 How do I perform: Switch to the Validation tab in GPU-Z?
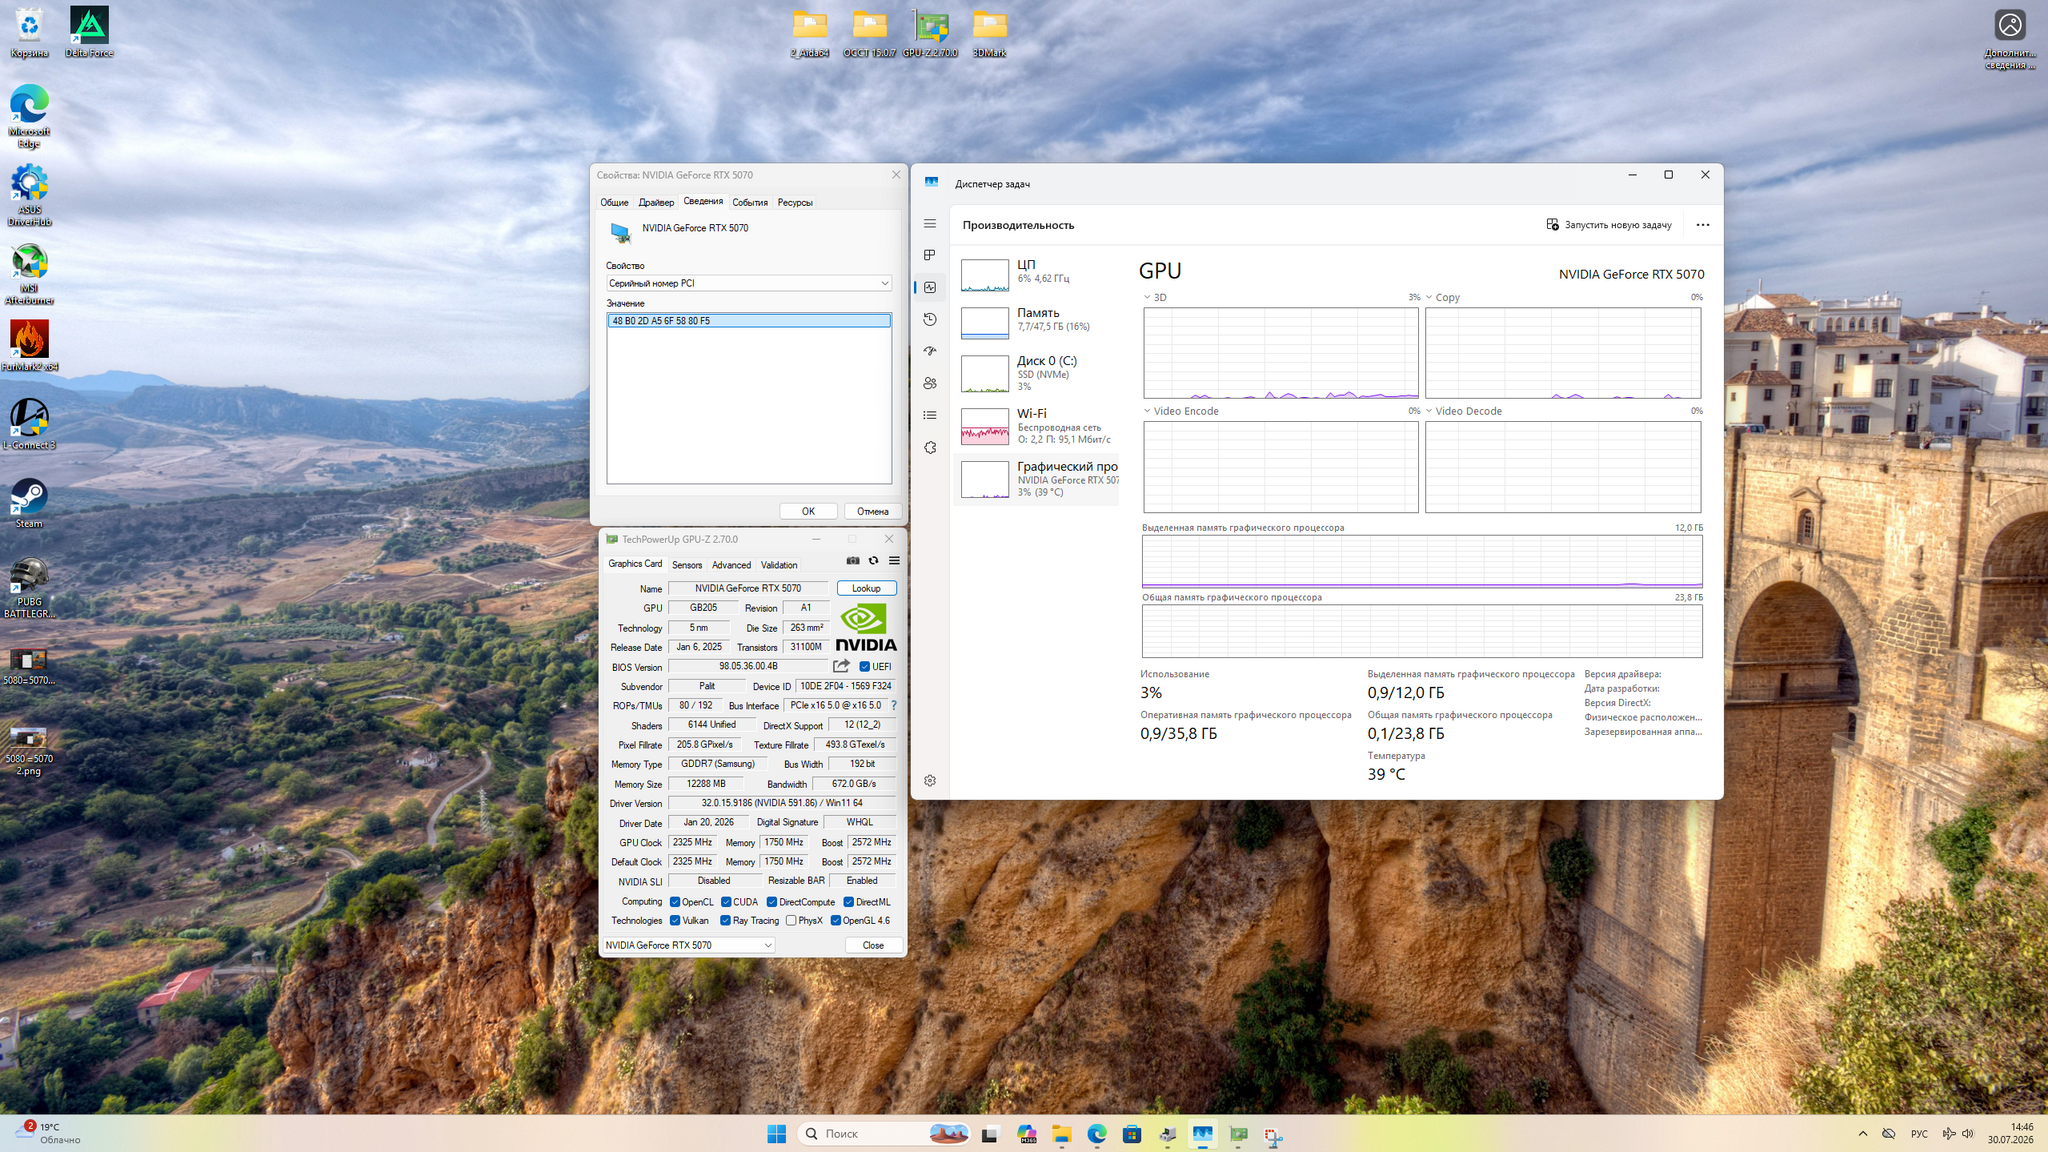(779, 565)
